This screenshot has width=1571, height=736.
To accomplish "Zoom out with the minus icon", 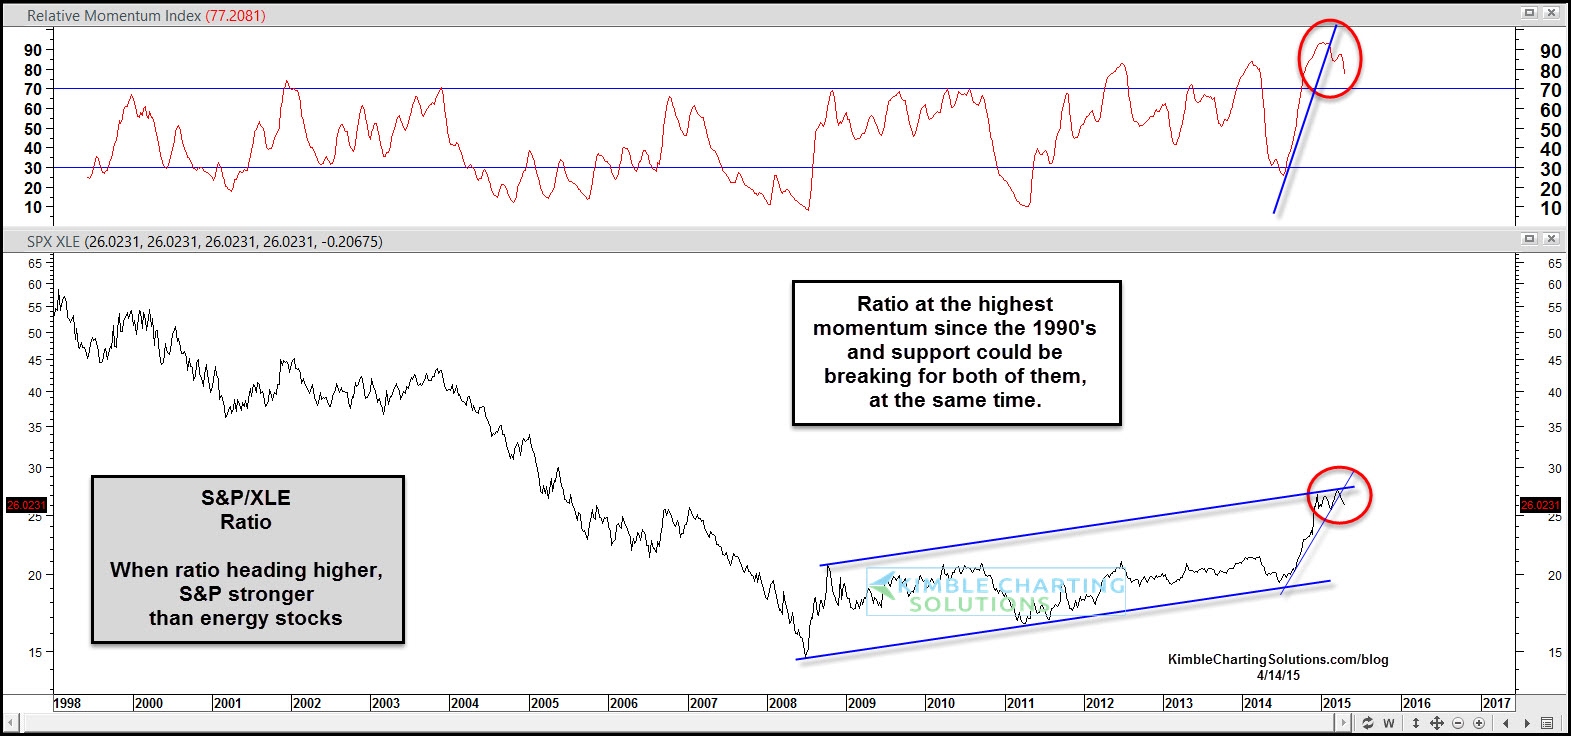I will pos(1458,723).
